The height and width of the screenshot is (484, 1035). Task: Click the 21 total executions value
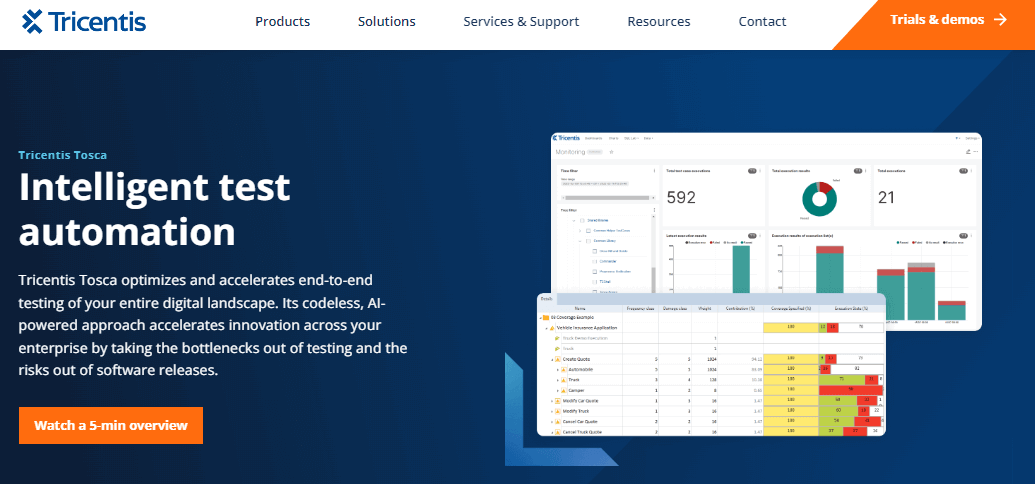886,197
